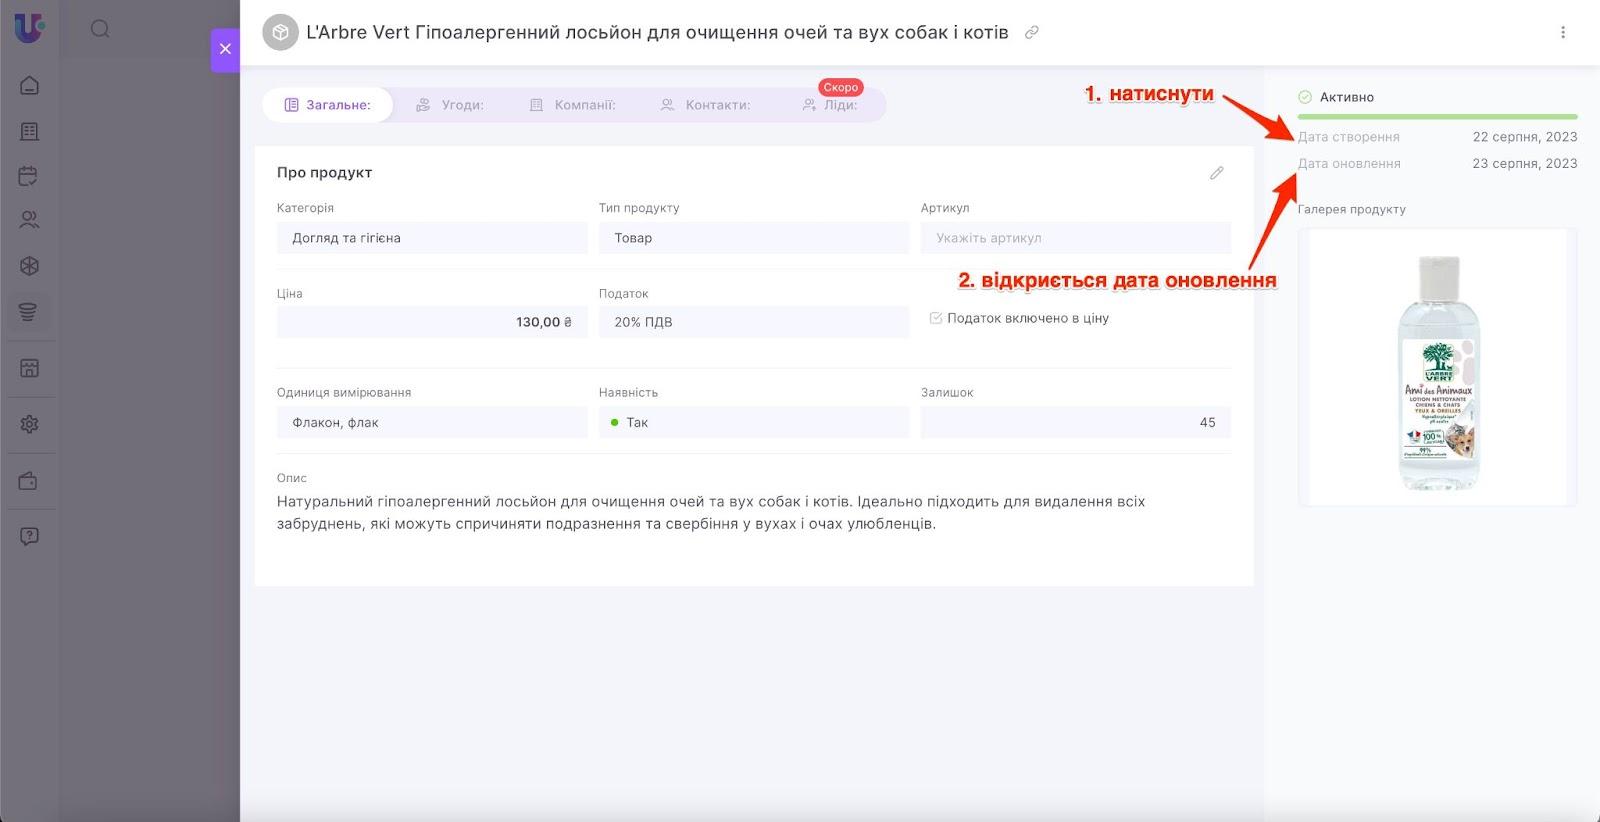Image resolution: width=1600 pixels, height=822 pixels.
Task: Open the storefront icon in sidebar
Action: point(29,368)
